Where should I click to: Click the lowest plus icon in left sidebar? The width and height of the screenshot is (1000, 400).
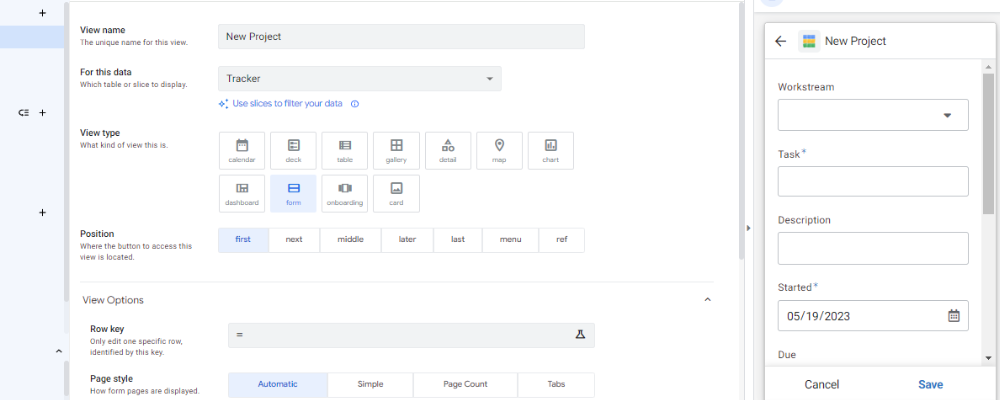43,212
